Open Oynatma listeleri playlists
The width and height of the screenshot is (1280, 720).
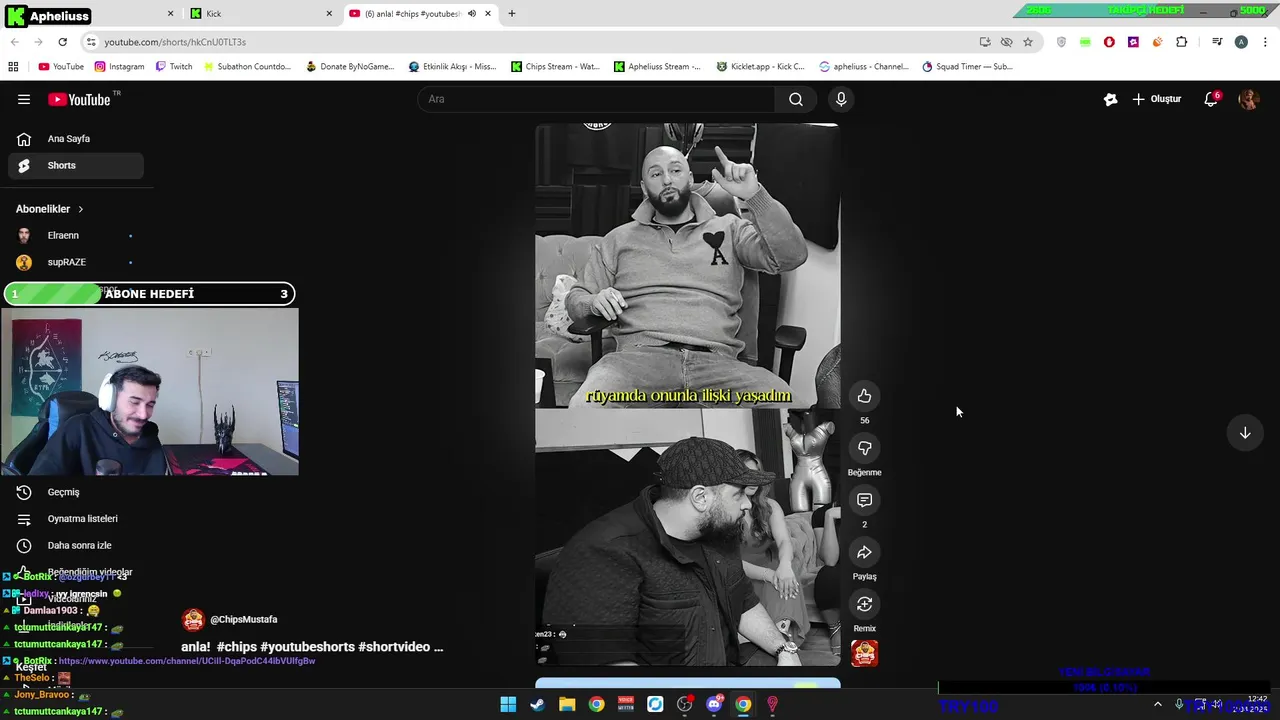76,519
